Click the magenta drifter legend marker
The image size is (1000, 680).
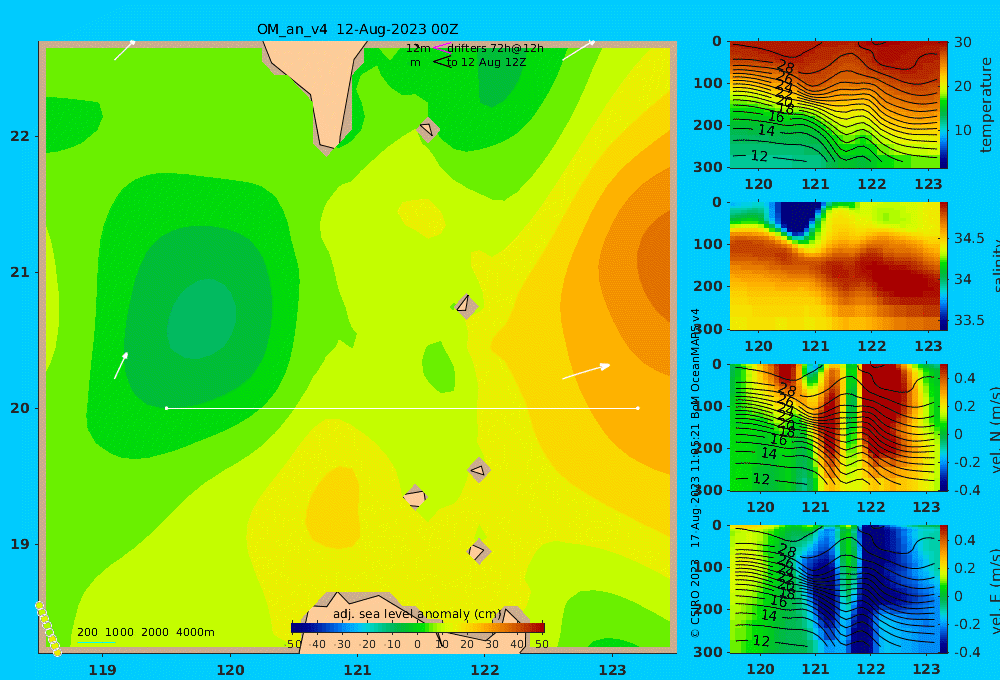click(x=441, y=48)
